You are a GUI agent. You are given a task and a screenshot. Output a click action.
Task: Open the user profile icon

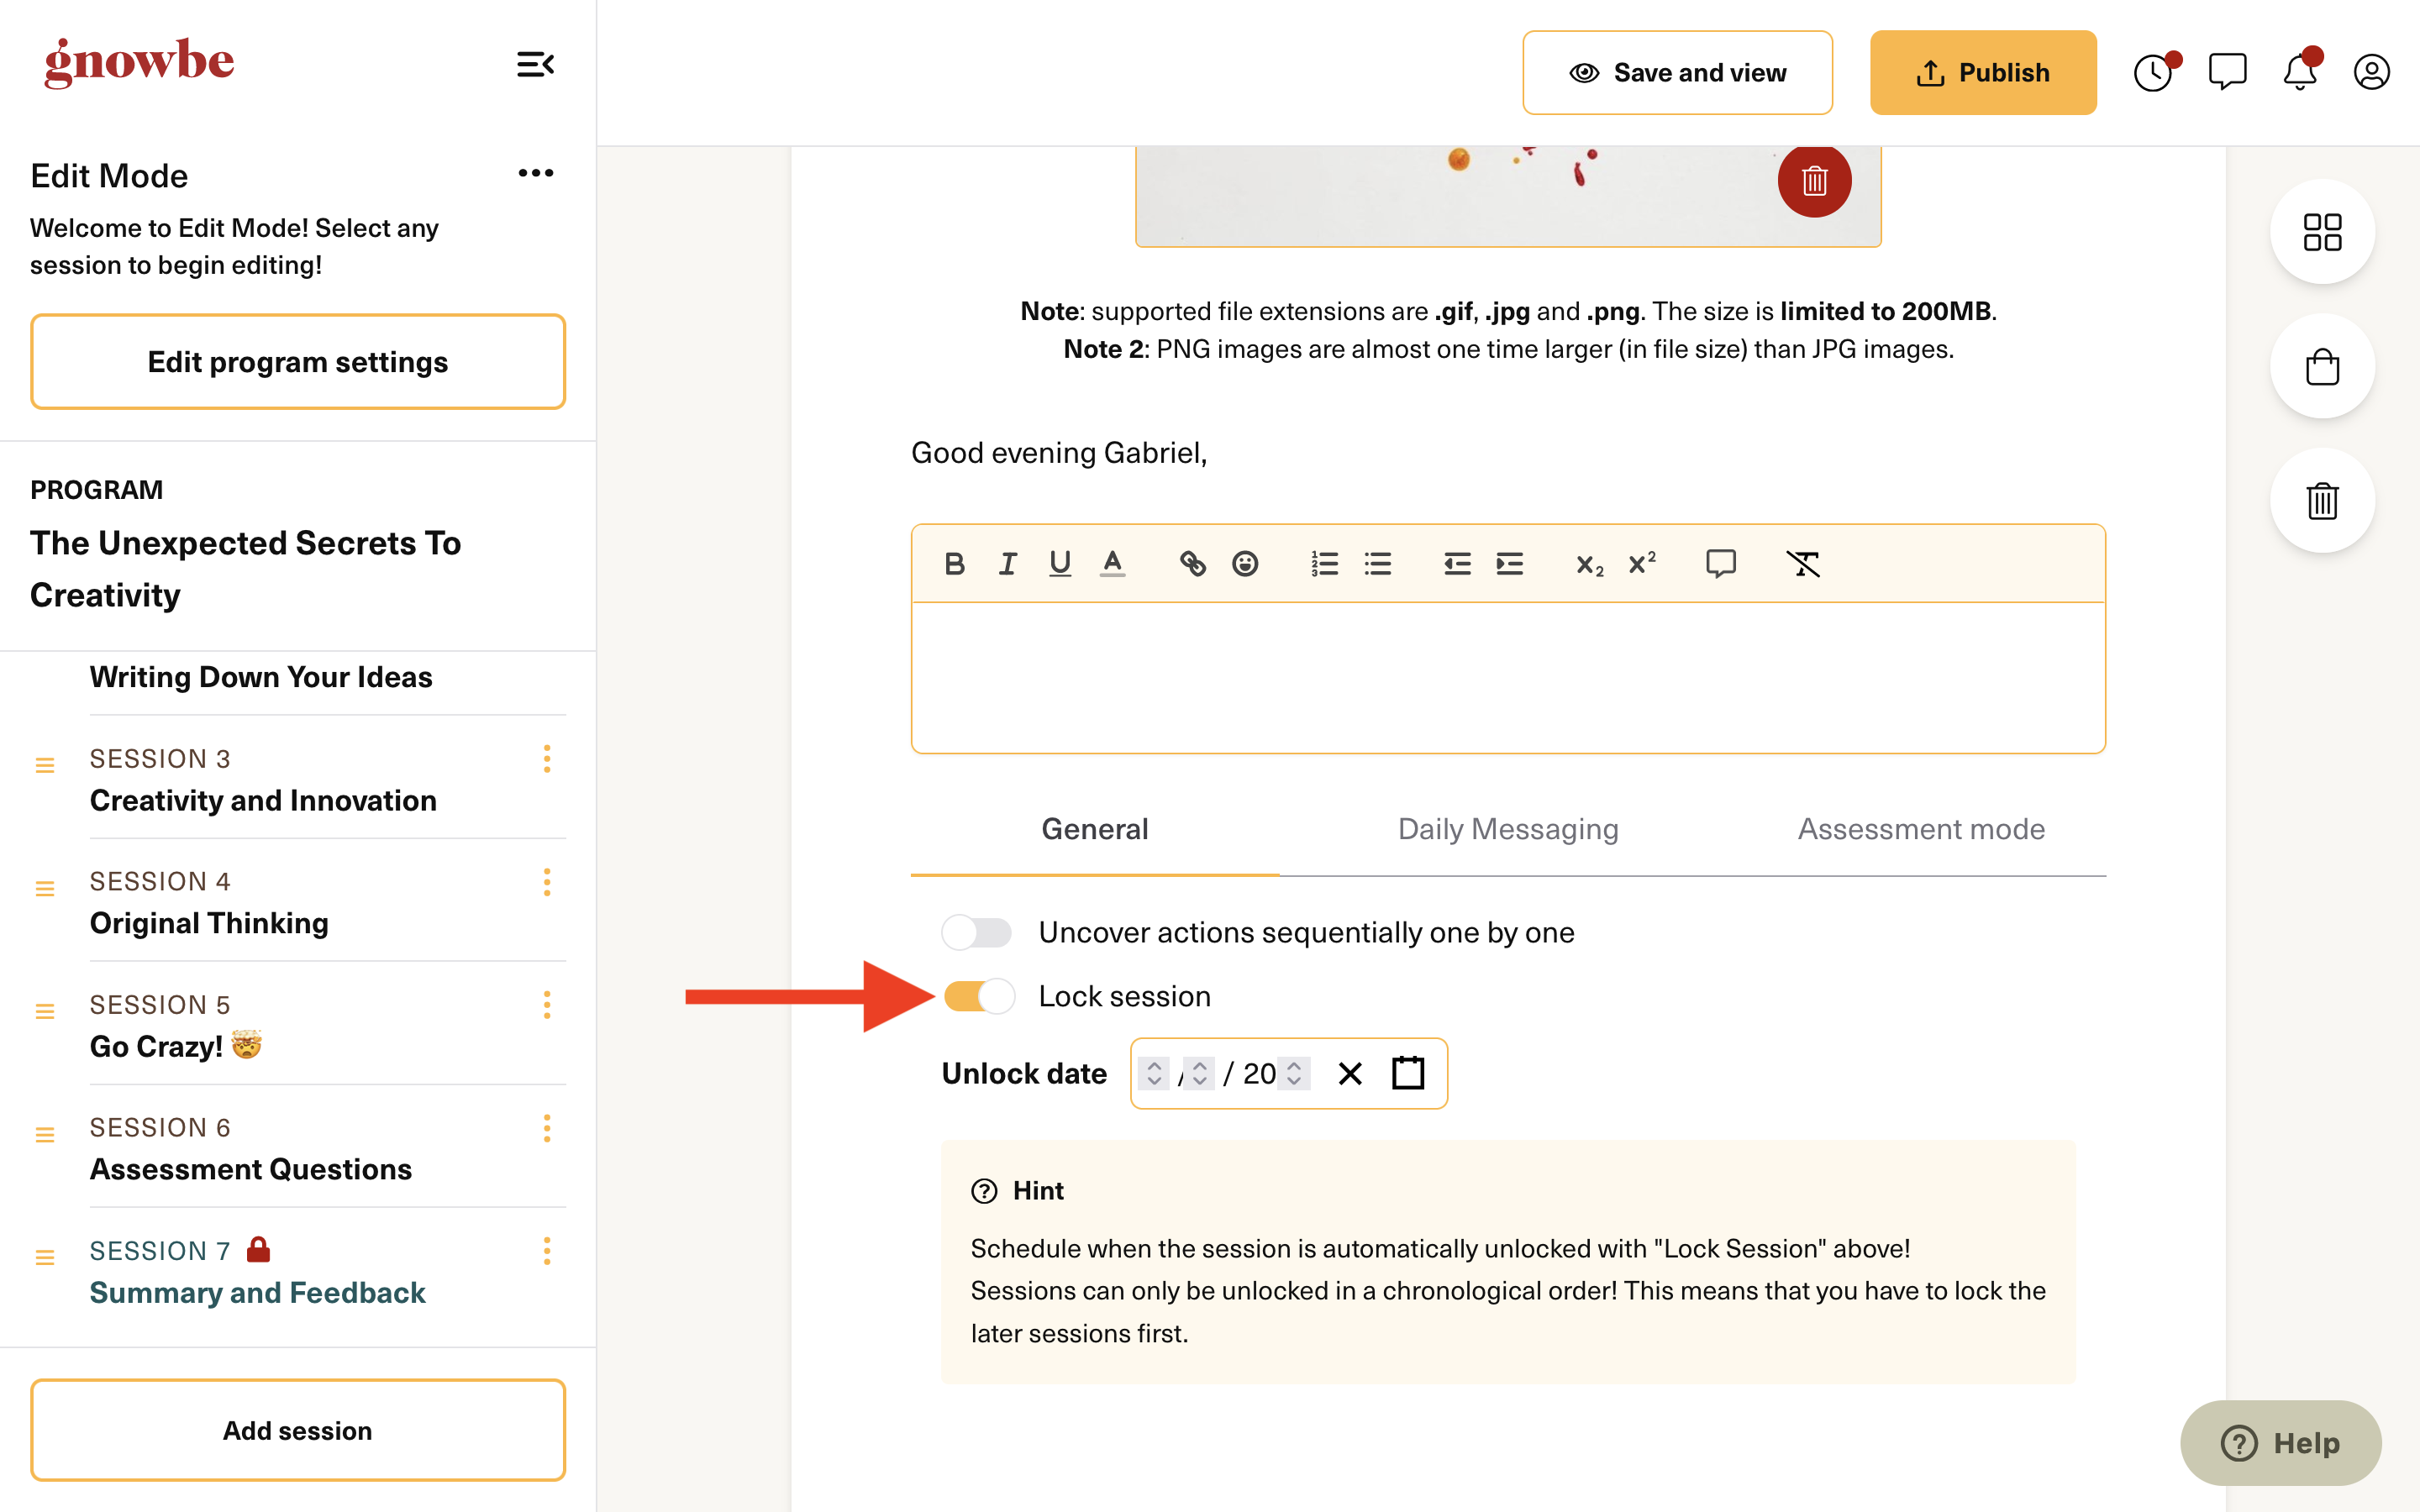point(2371,73)
